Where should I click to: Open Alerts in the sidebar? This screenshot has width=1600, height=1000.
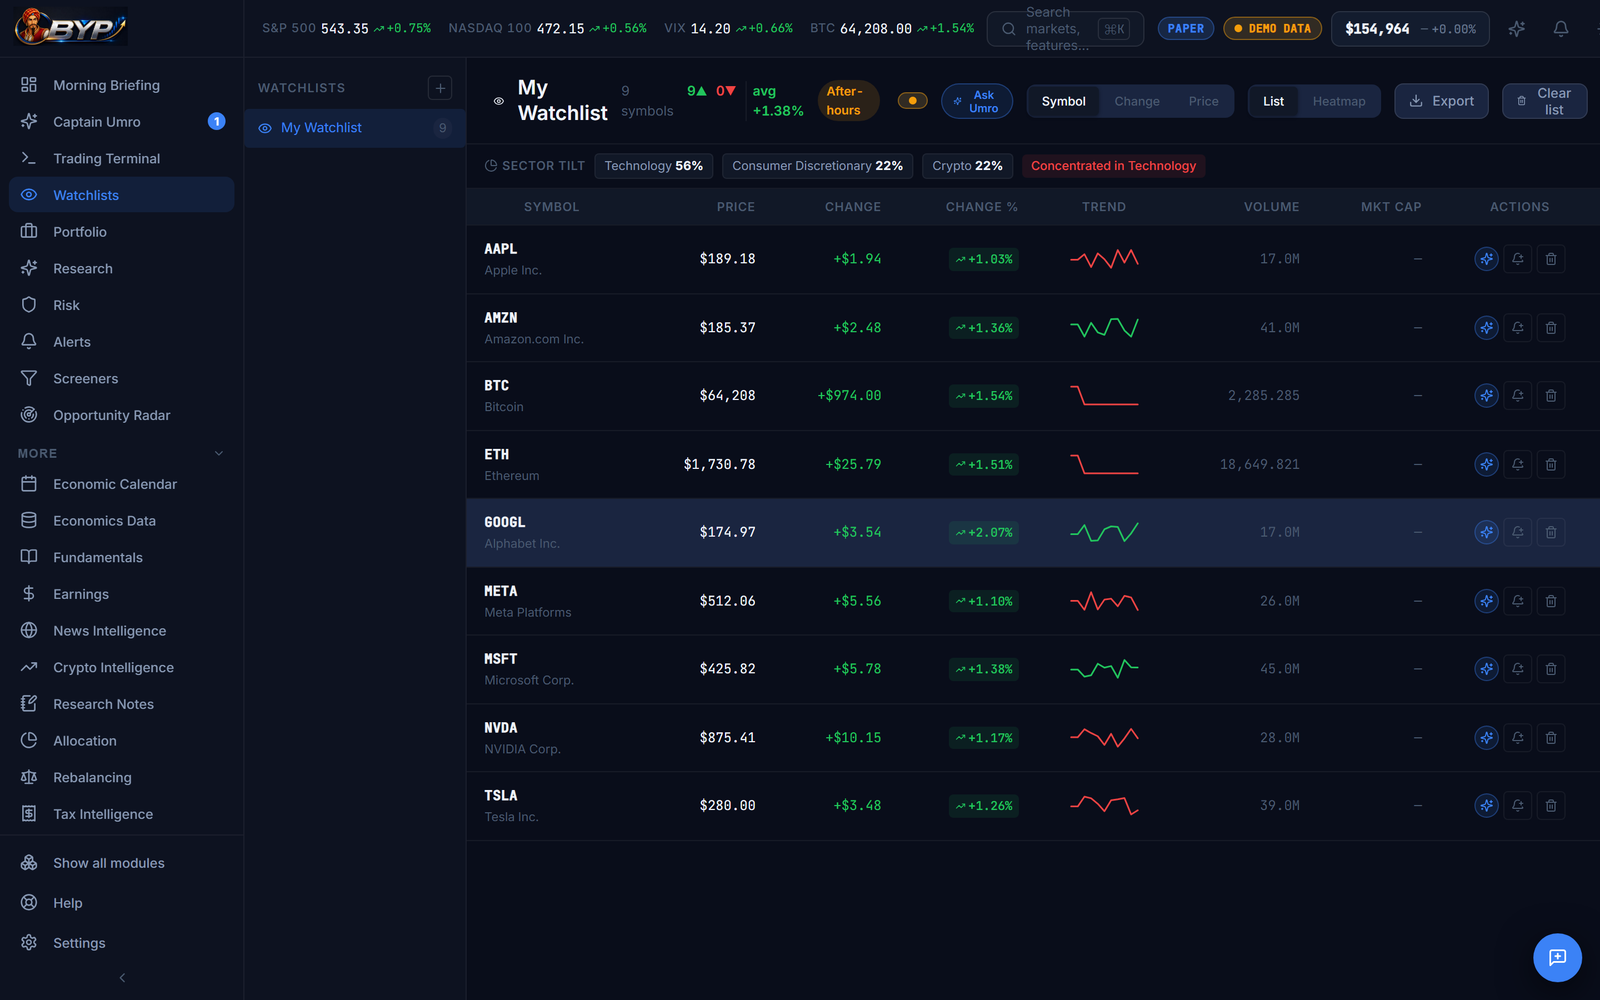(122, 342)
